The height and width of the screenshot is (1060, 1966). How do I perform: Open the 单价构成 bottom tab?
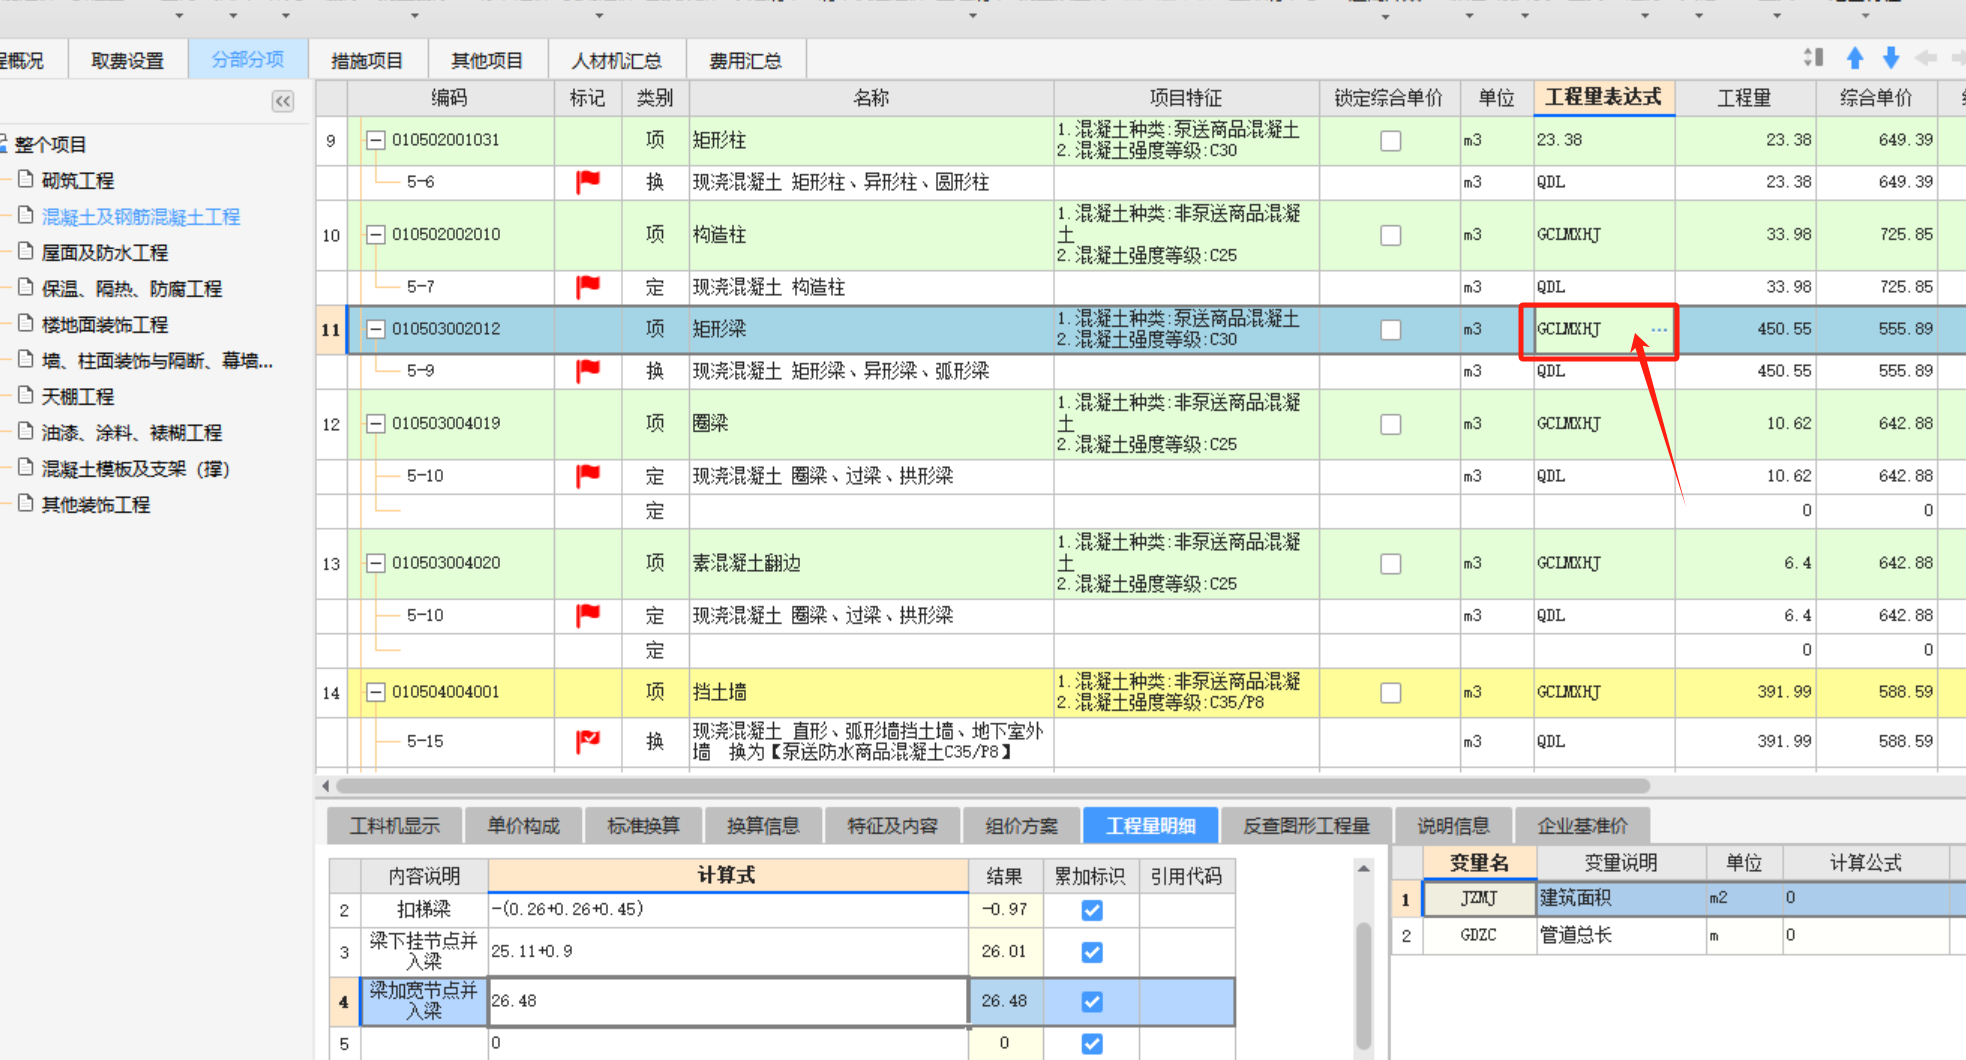524,826
